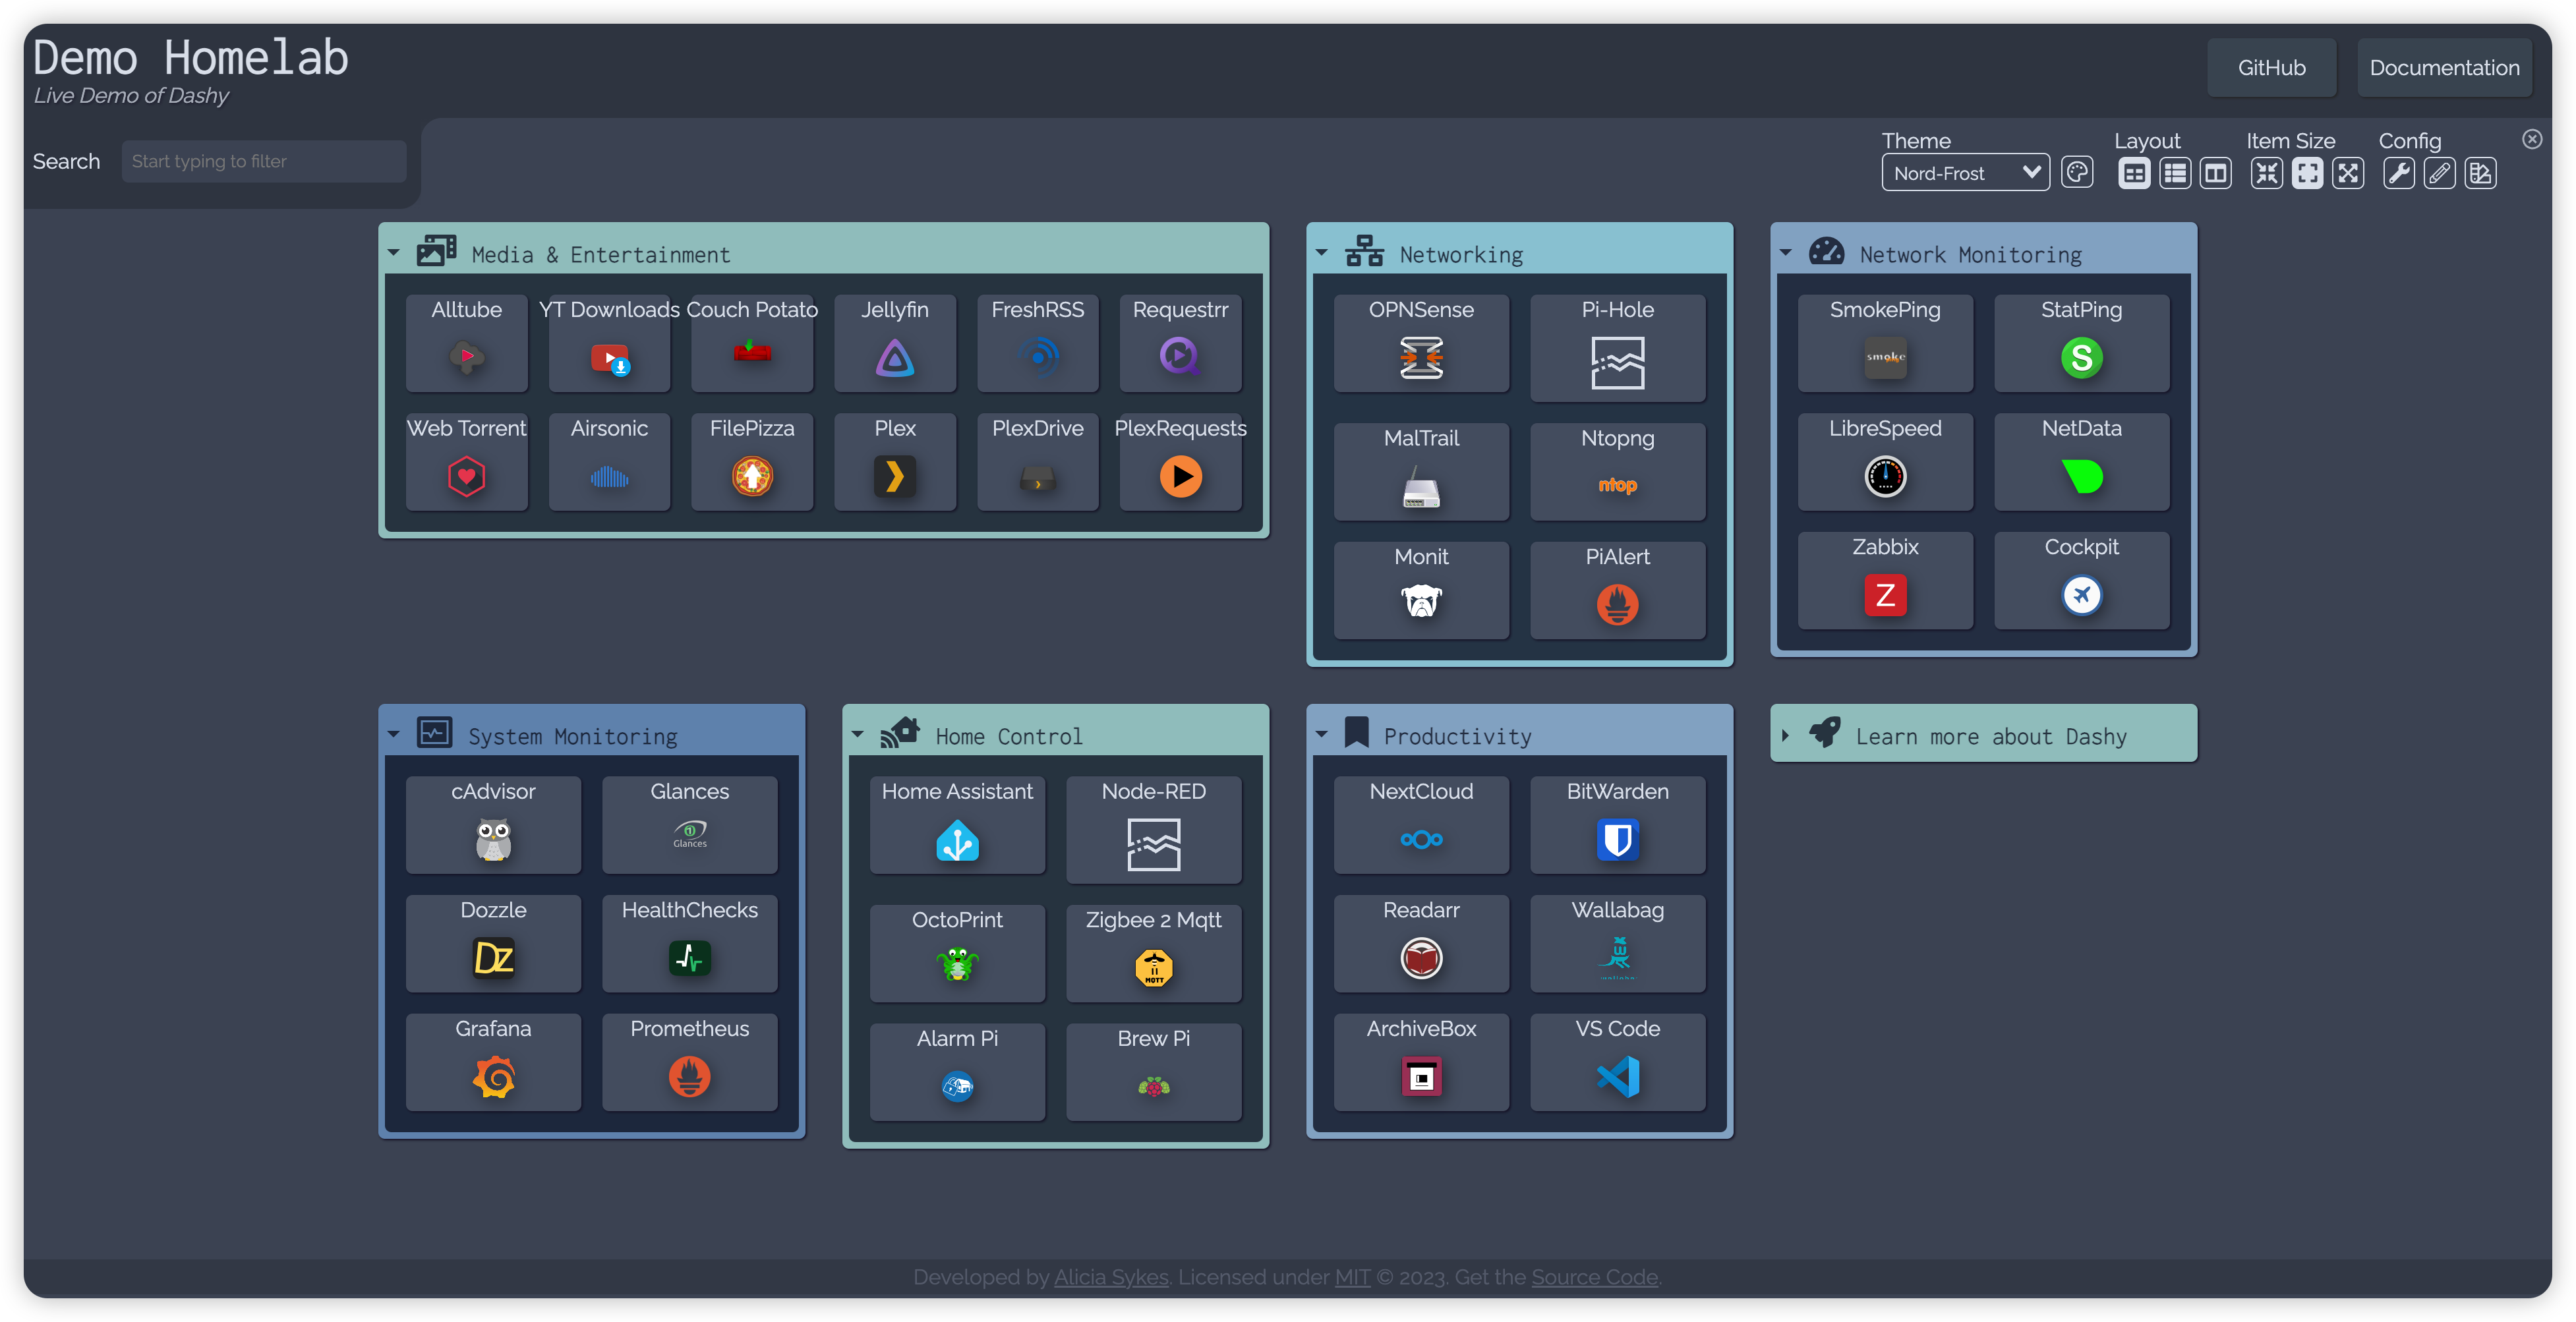Open the Dozzle tile

coord(493,943)
